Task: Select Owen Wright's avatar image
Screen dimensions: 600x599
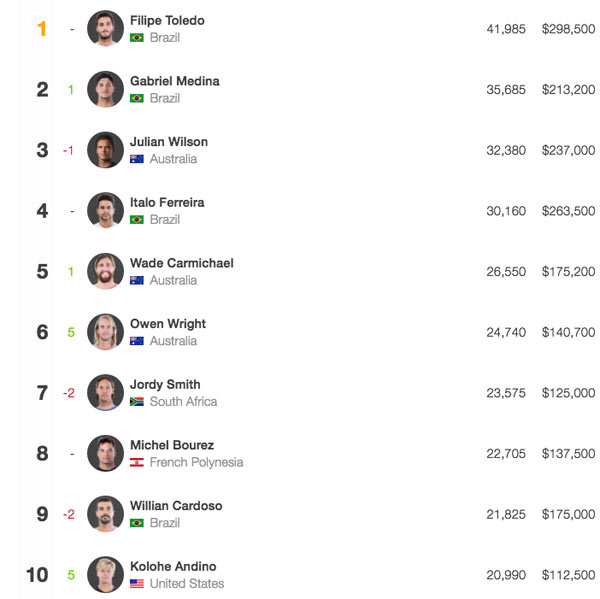Action: coord(105,332)
